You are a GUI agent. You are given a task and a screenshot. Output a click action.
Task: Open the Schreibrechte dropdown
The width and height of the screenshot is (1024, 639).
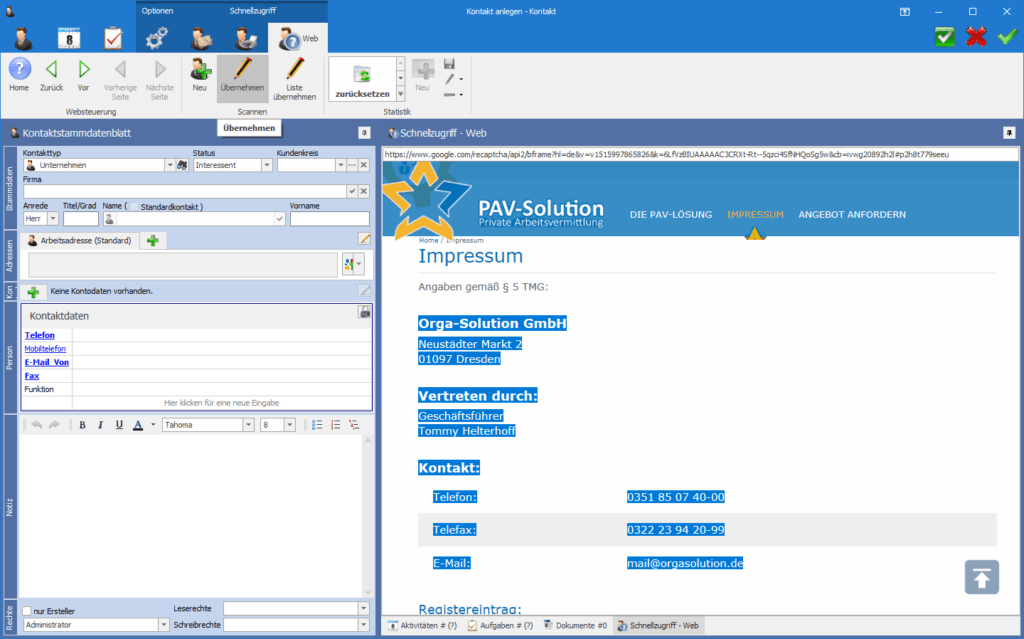coord(364,625)
